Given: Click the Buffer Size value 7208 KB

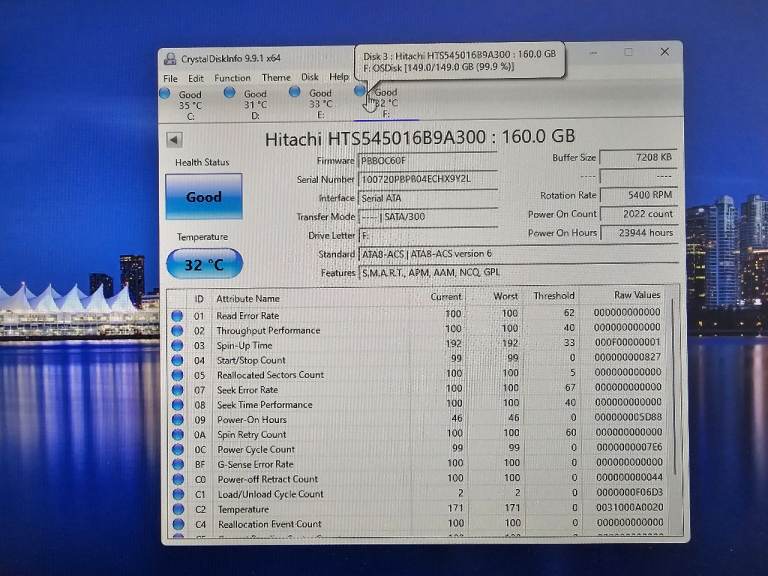Looking at the screenshot, I should click(x=639, y=158).
